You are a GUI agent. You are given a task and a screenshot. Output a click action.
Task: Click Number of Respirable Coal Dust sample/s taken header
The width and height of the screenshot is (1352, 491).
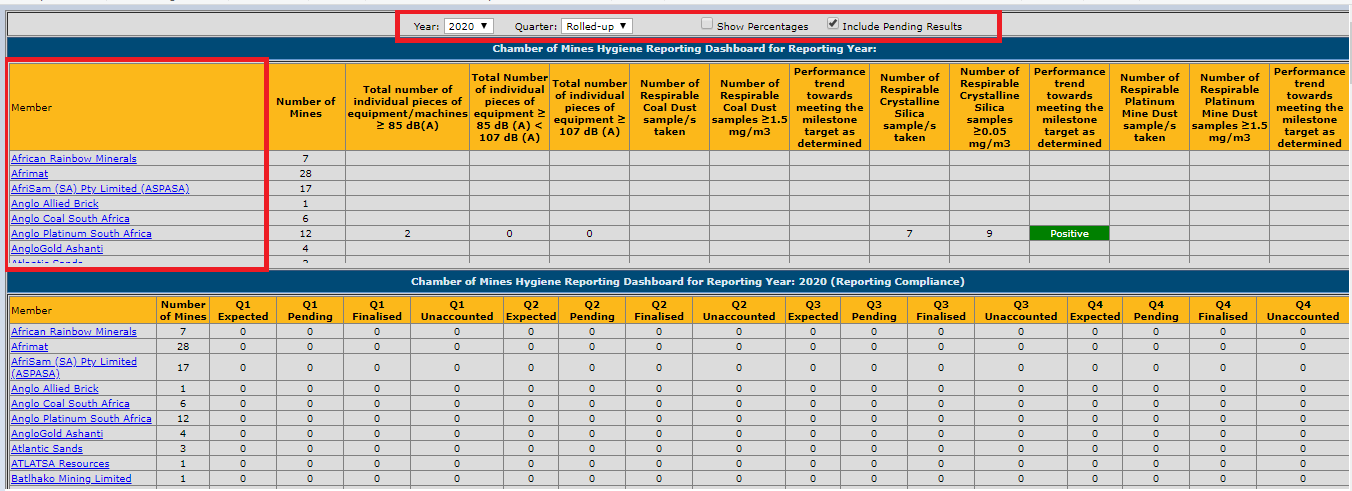pos(669,107)
